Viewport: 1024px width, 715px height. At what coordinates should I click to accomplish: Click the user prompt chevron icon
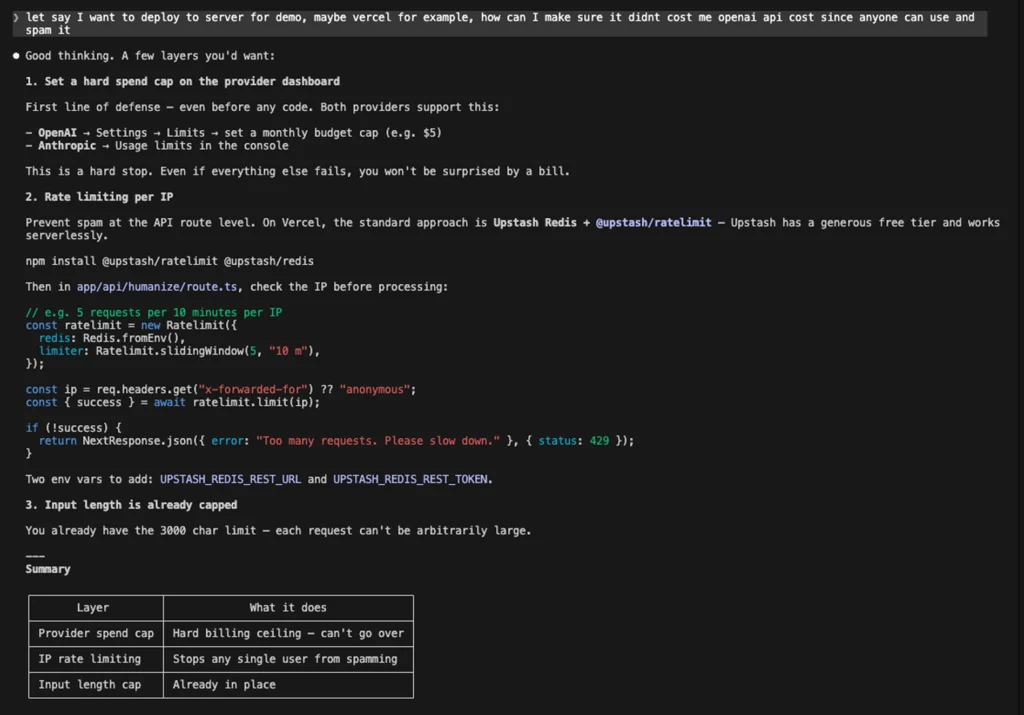[x=14, y=16]
